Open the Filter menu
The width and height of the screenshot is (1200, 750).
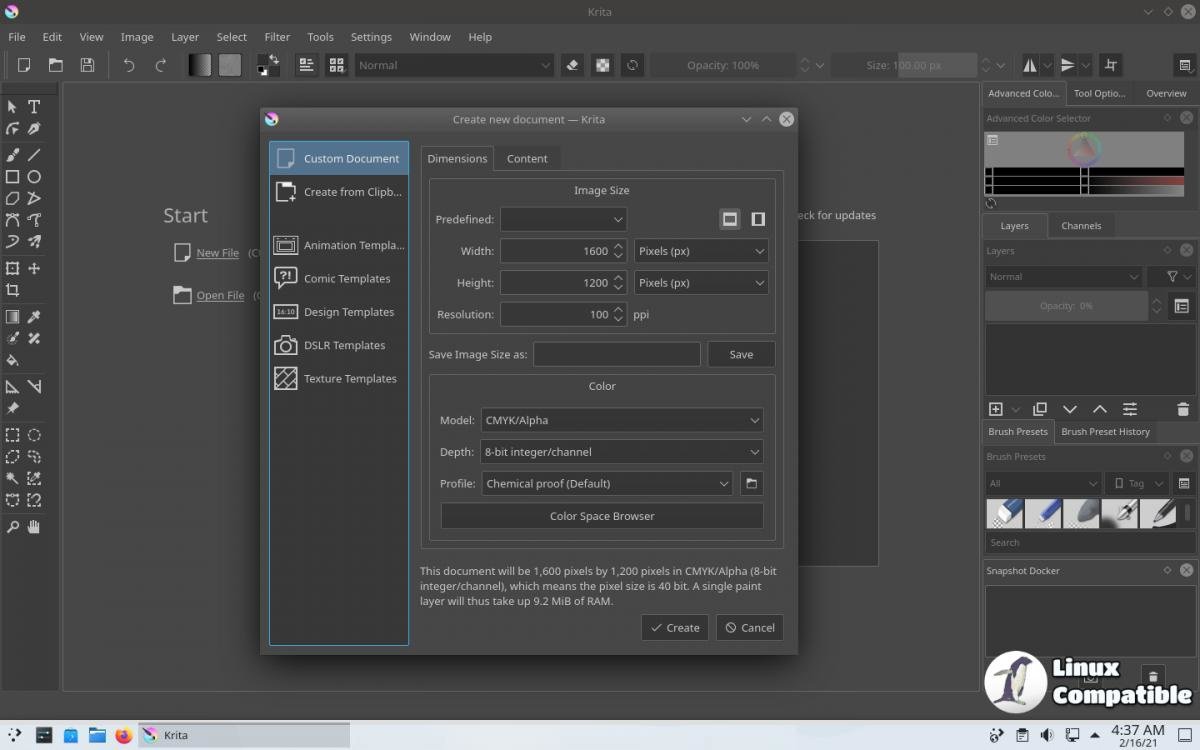(x=277, y=37)
